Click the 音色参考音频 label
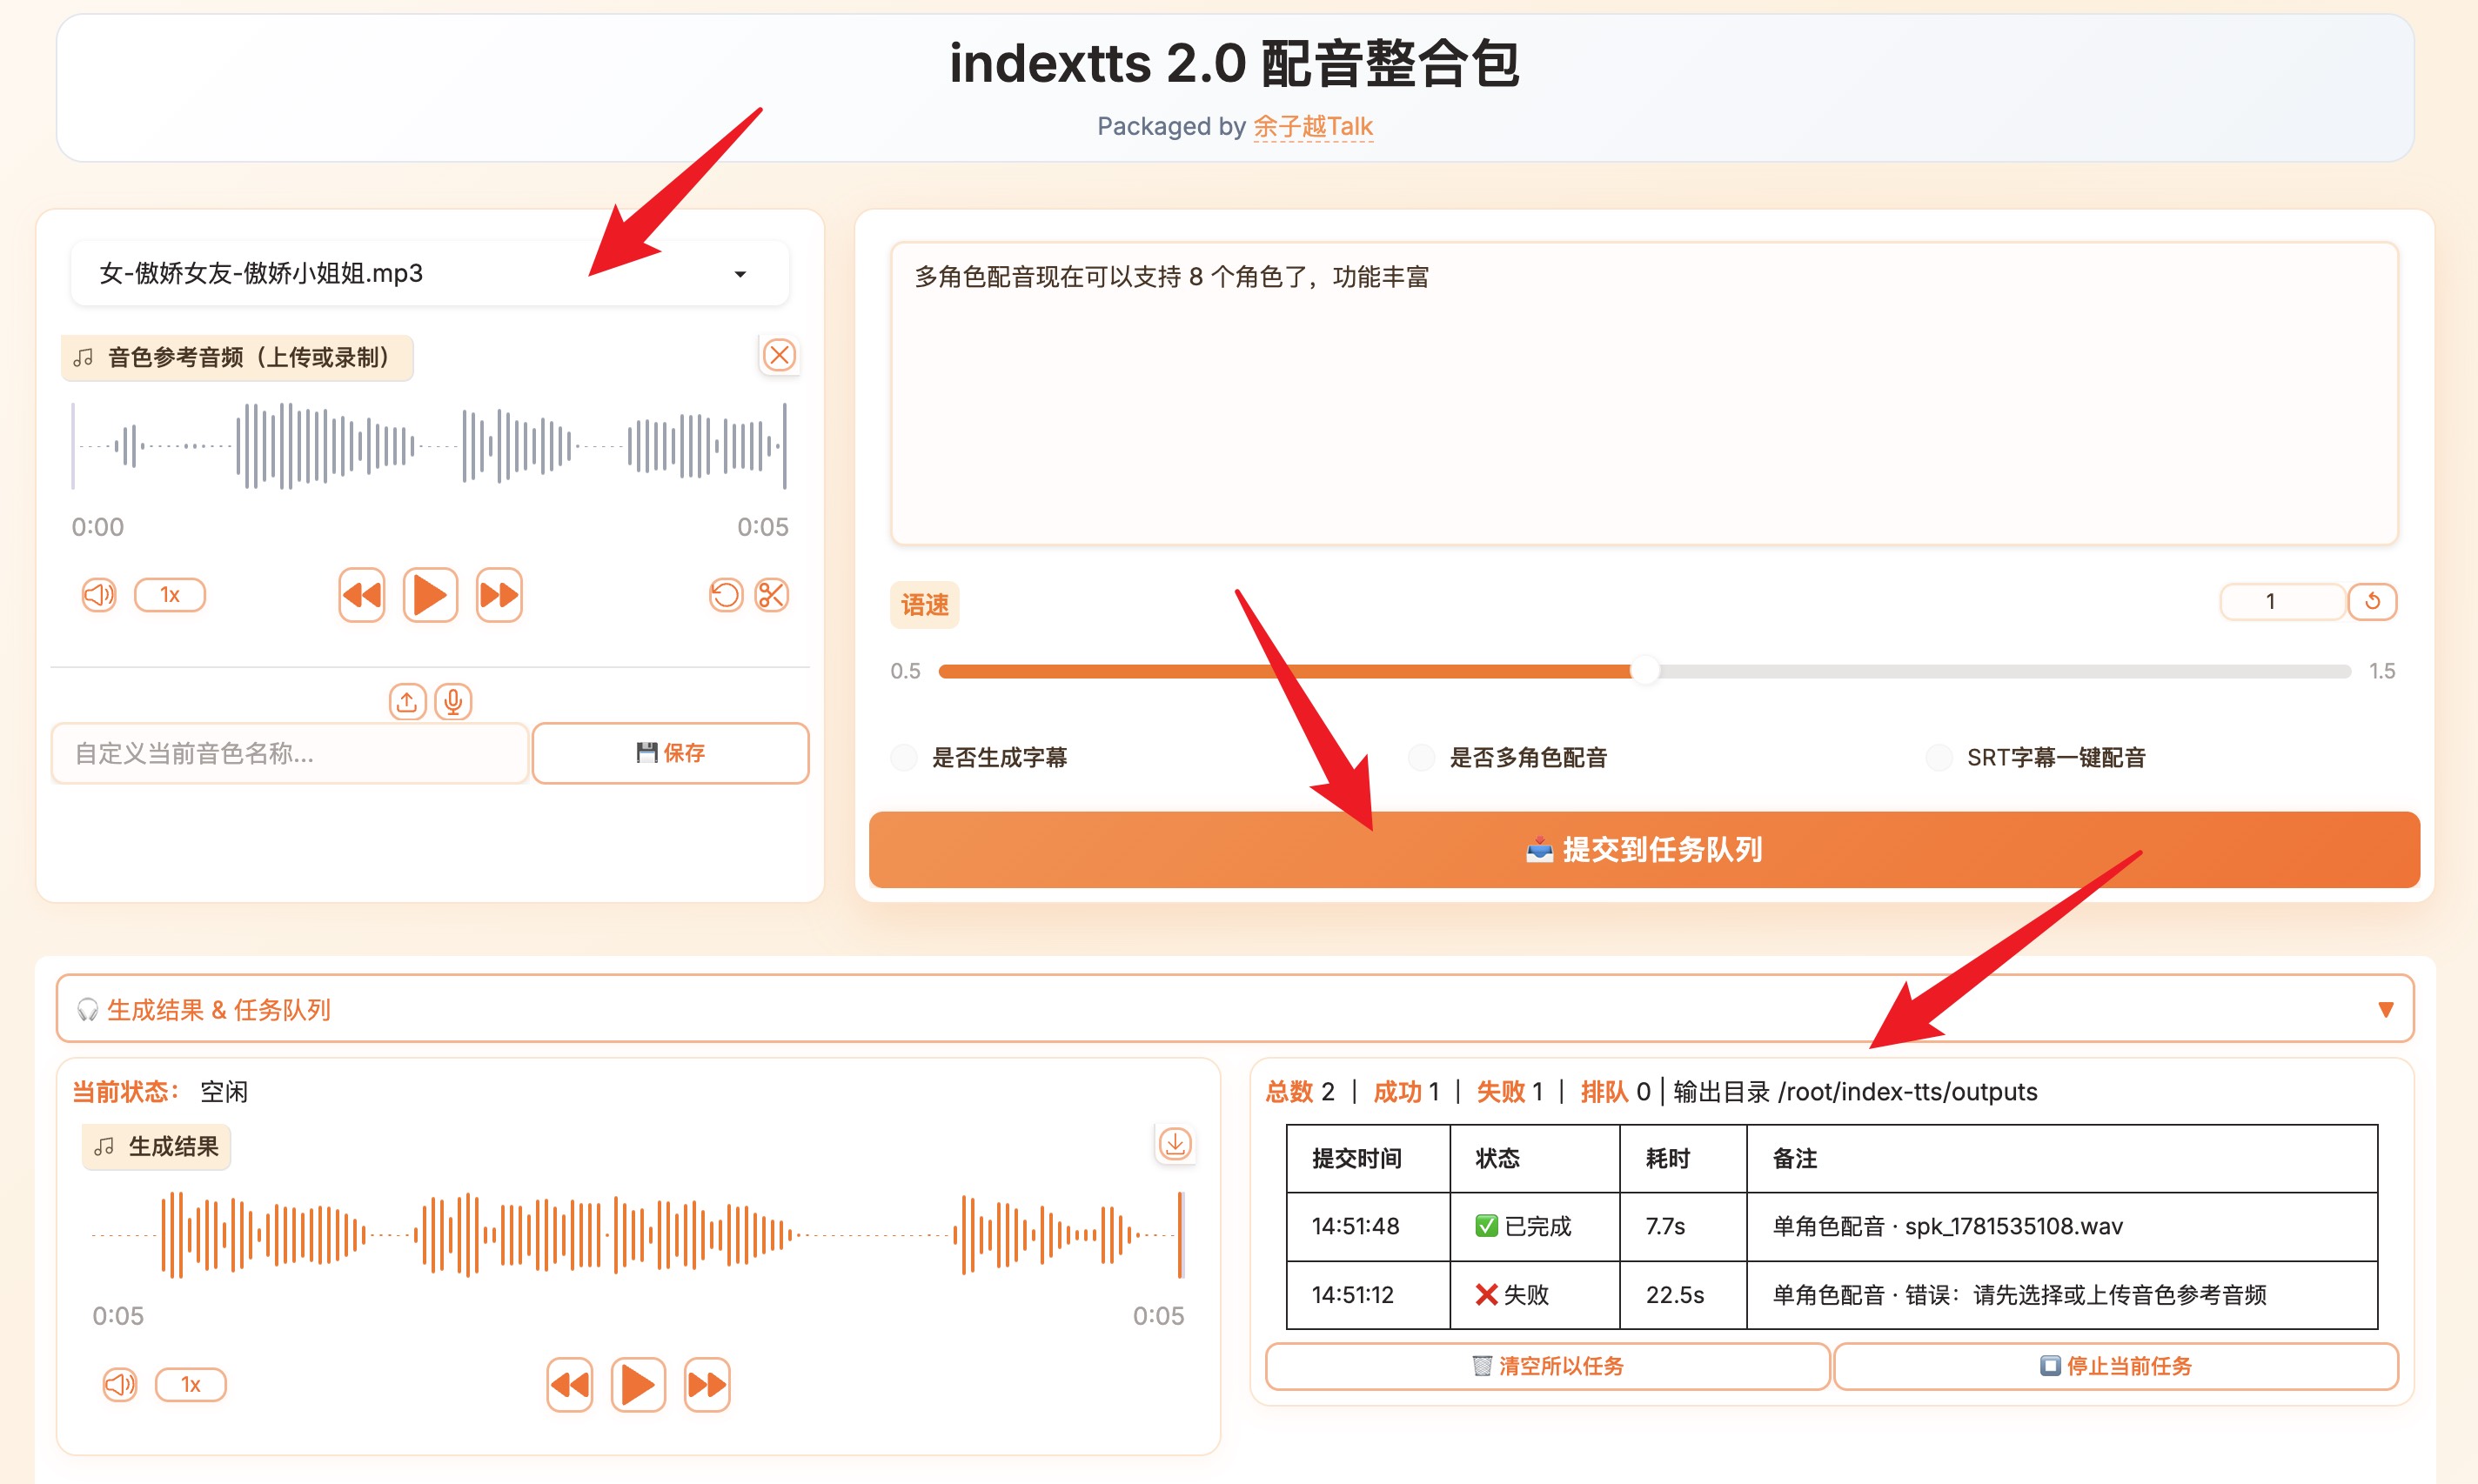Screen dimensions: 2478x1484 [237, 357]
